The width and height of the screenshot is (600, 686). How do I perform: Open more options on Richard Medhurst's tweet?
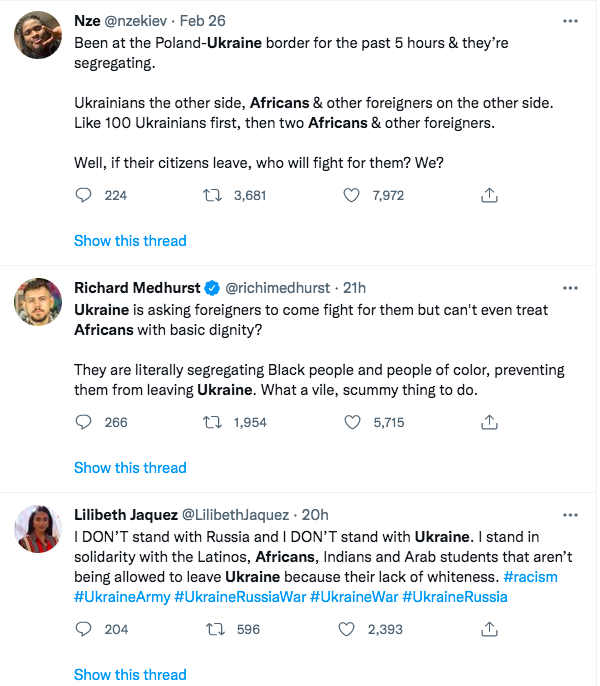(570, 288)
